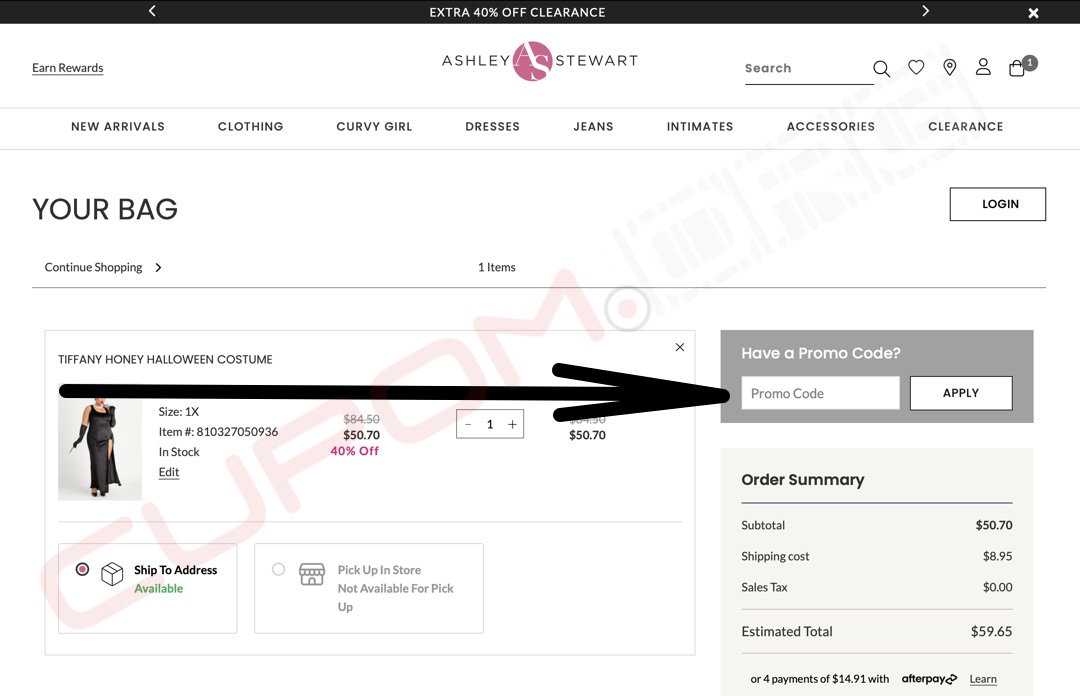The image size is (1080, 696).
Task: Open the shopping bag icon
Action: pos(1017,68)
